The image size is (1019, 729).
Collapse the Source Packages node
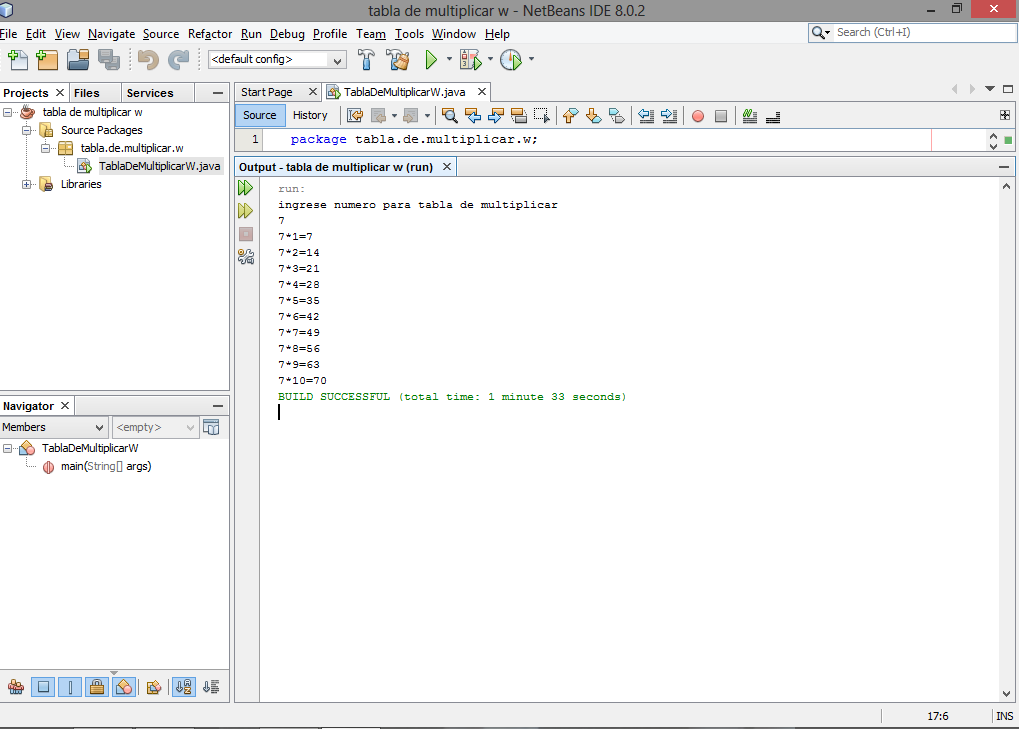click(x=27, y=130)
